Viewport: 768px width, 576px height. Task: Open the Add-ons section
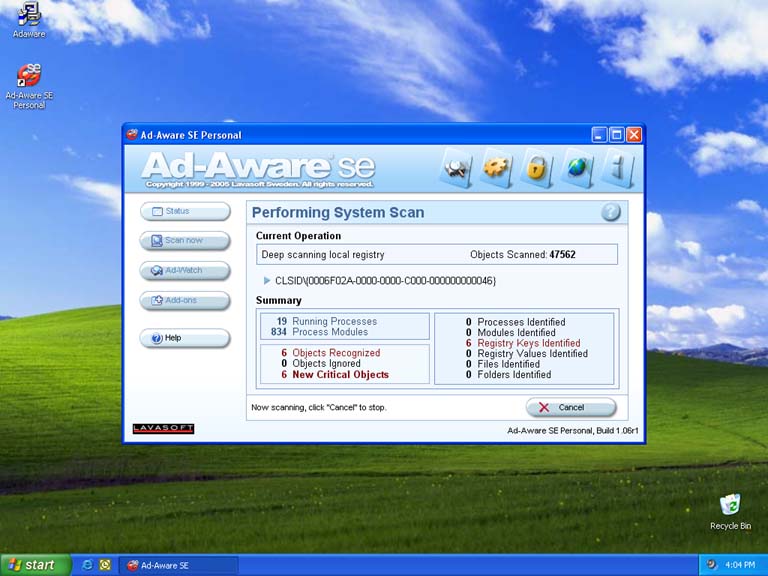185,300
